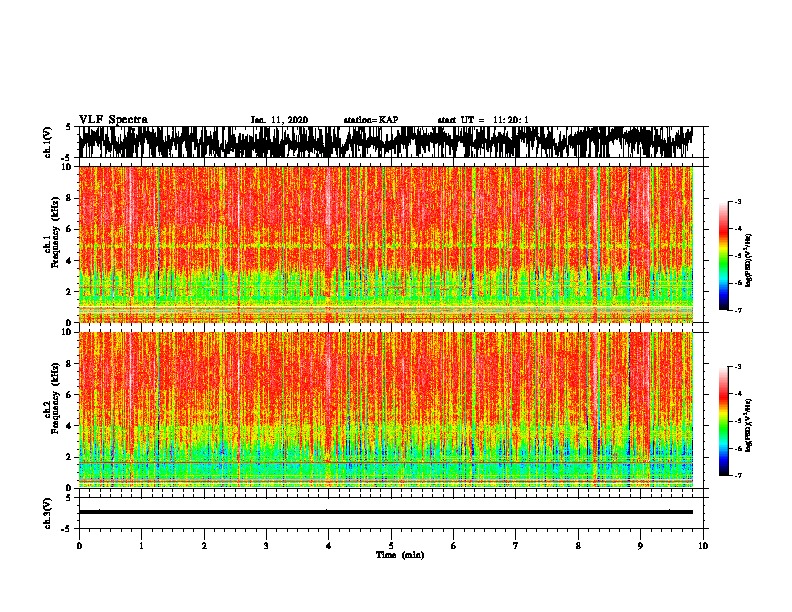
Task: Click time axis tick label 10
Action: tap(703, 546)
